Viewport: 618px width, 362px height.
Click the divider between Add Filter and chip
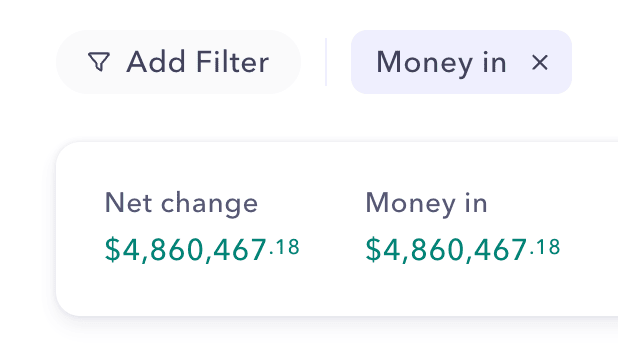pyautogui.click(x=326, y=62)
